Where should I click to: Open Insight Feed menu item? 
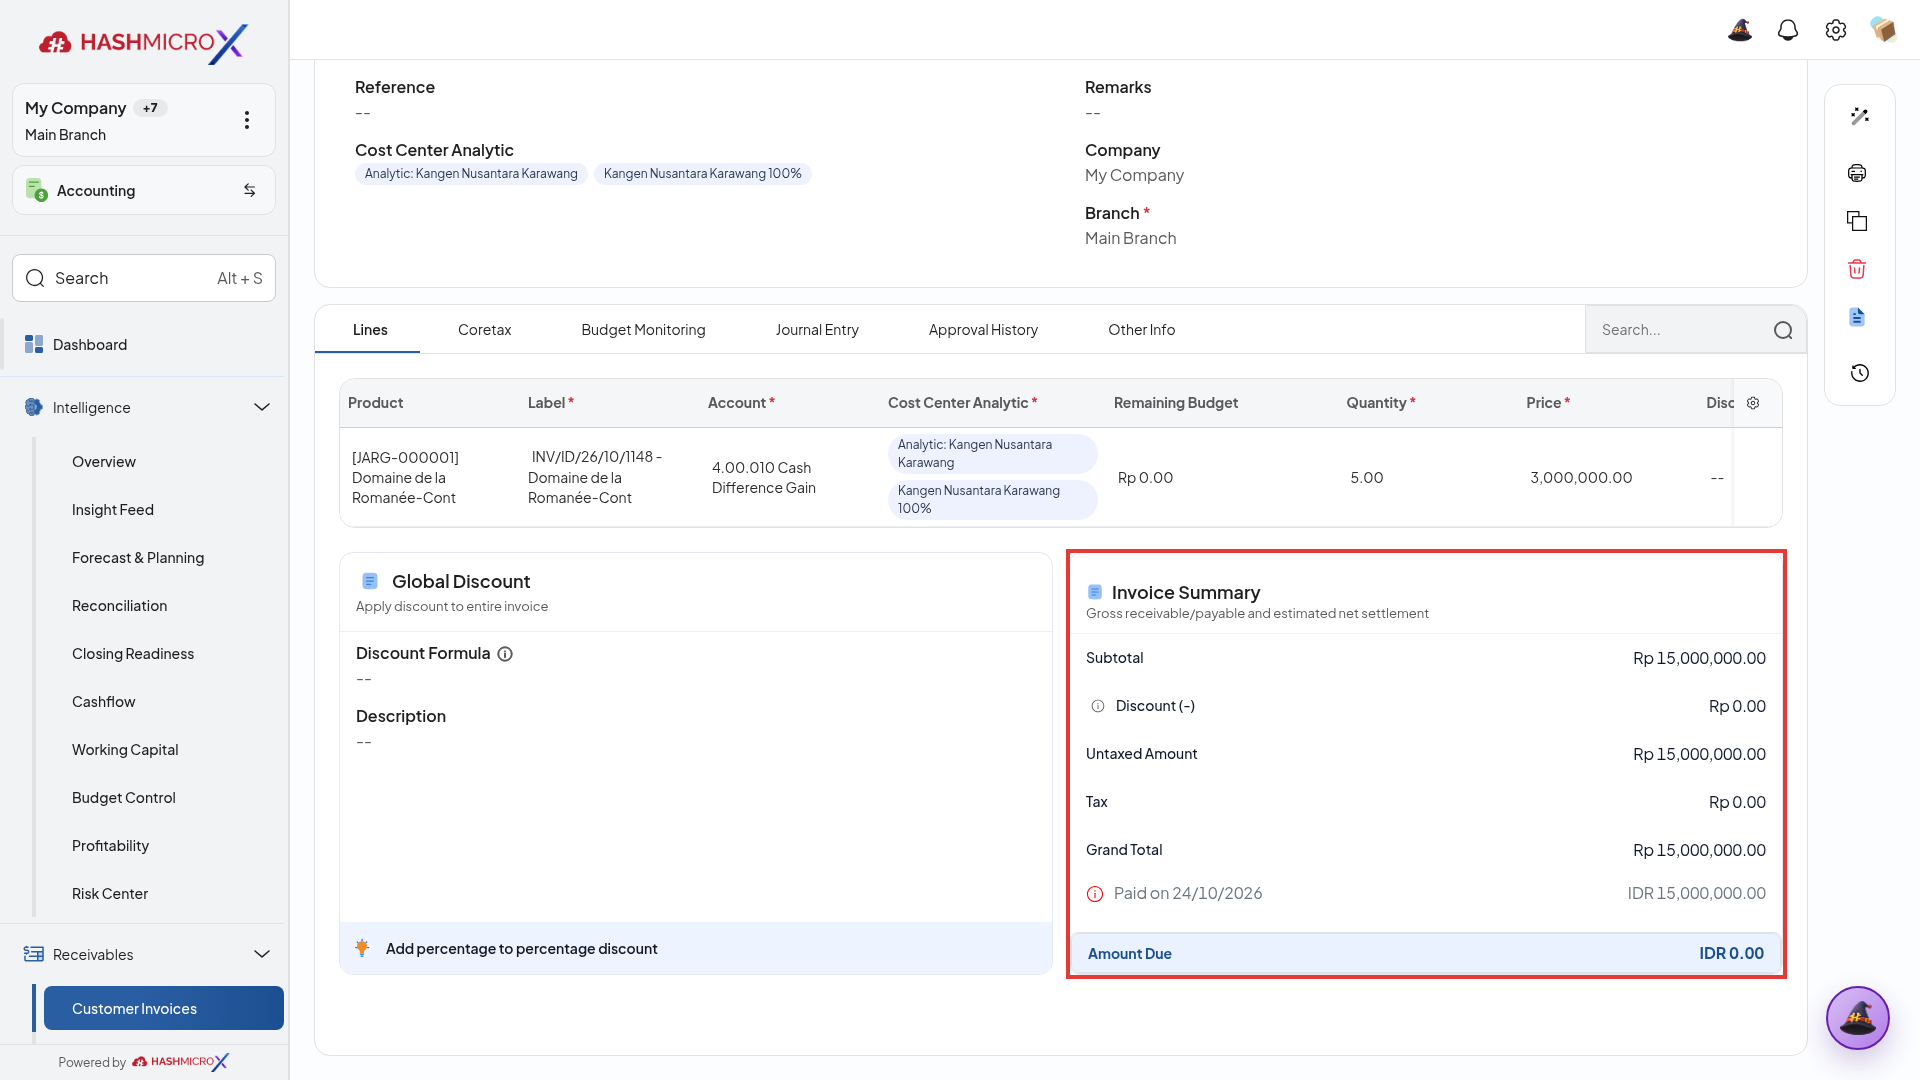(x=113, y=510)
